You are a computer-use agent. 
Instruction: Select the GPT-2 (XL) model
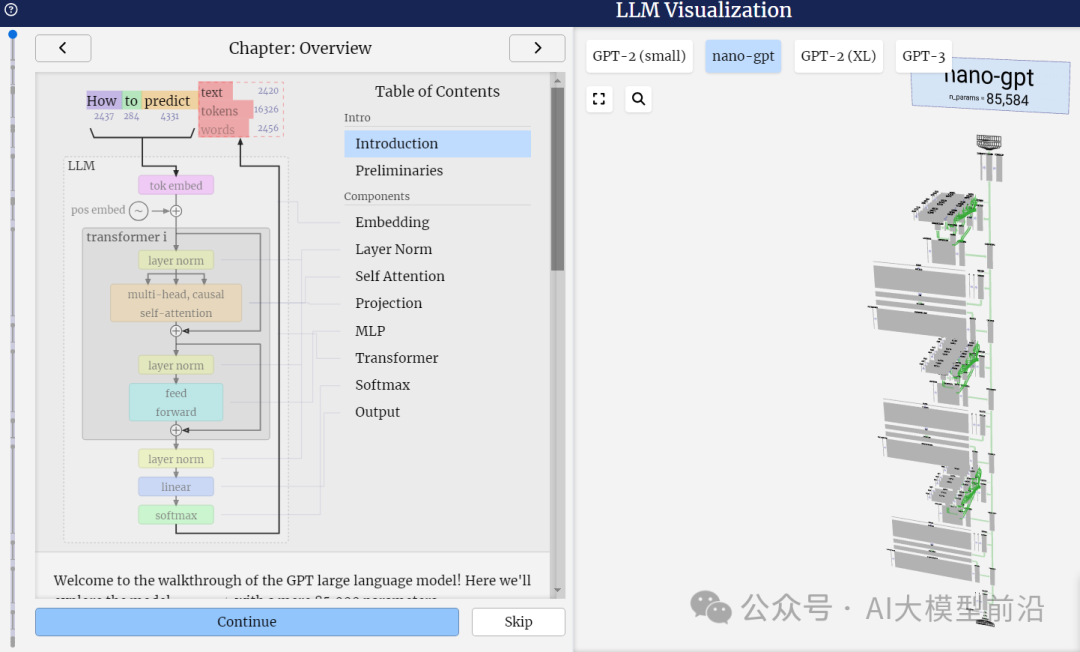(838, 56)
